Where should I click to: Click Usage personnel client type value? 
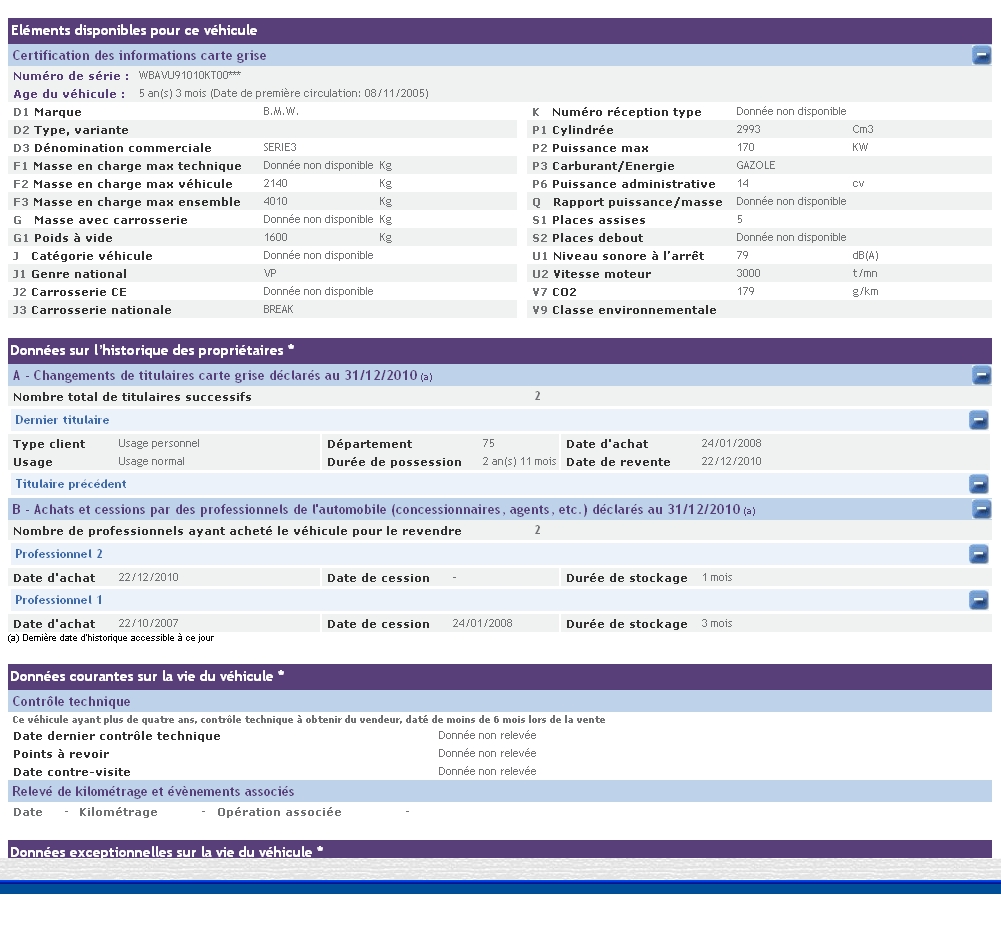(159, 443)
